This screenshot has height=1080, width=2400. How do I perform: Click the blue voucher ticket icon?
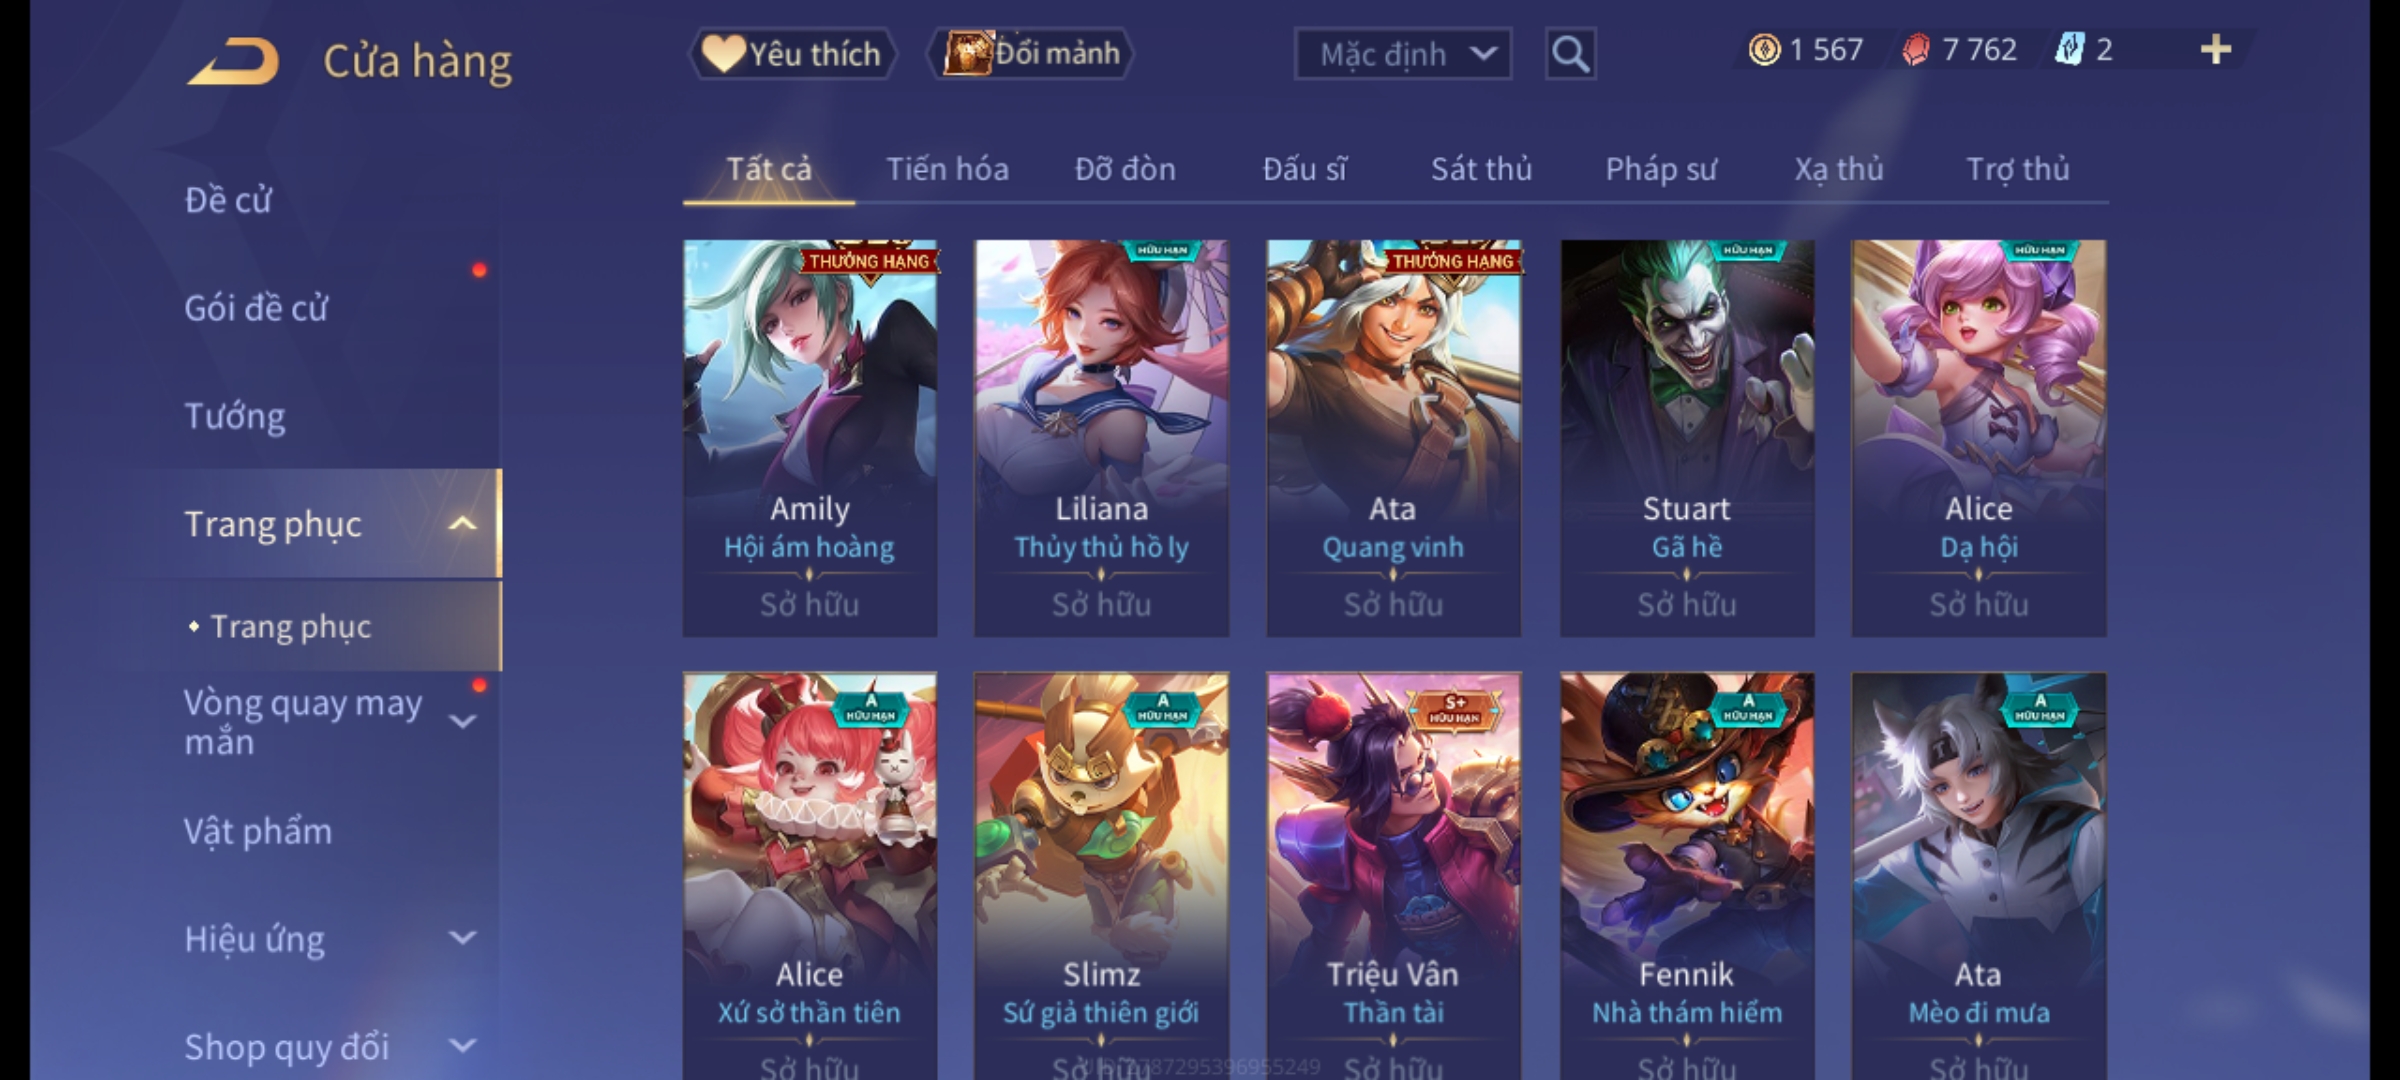(x=2069, y=49)
